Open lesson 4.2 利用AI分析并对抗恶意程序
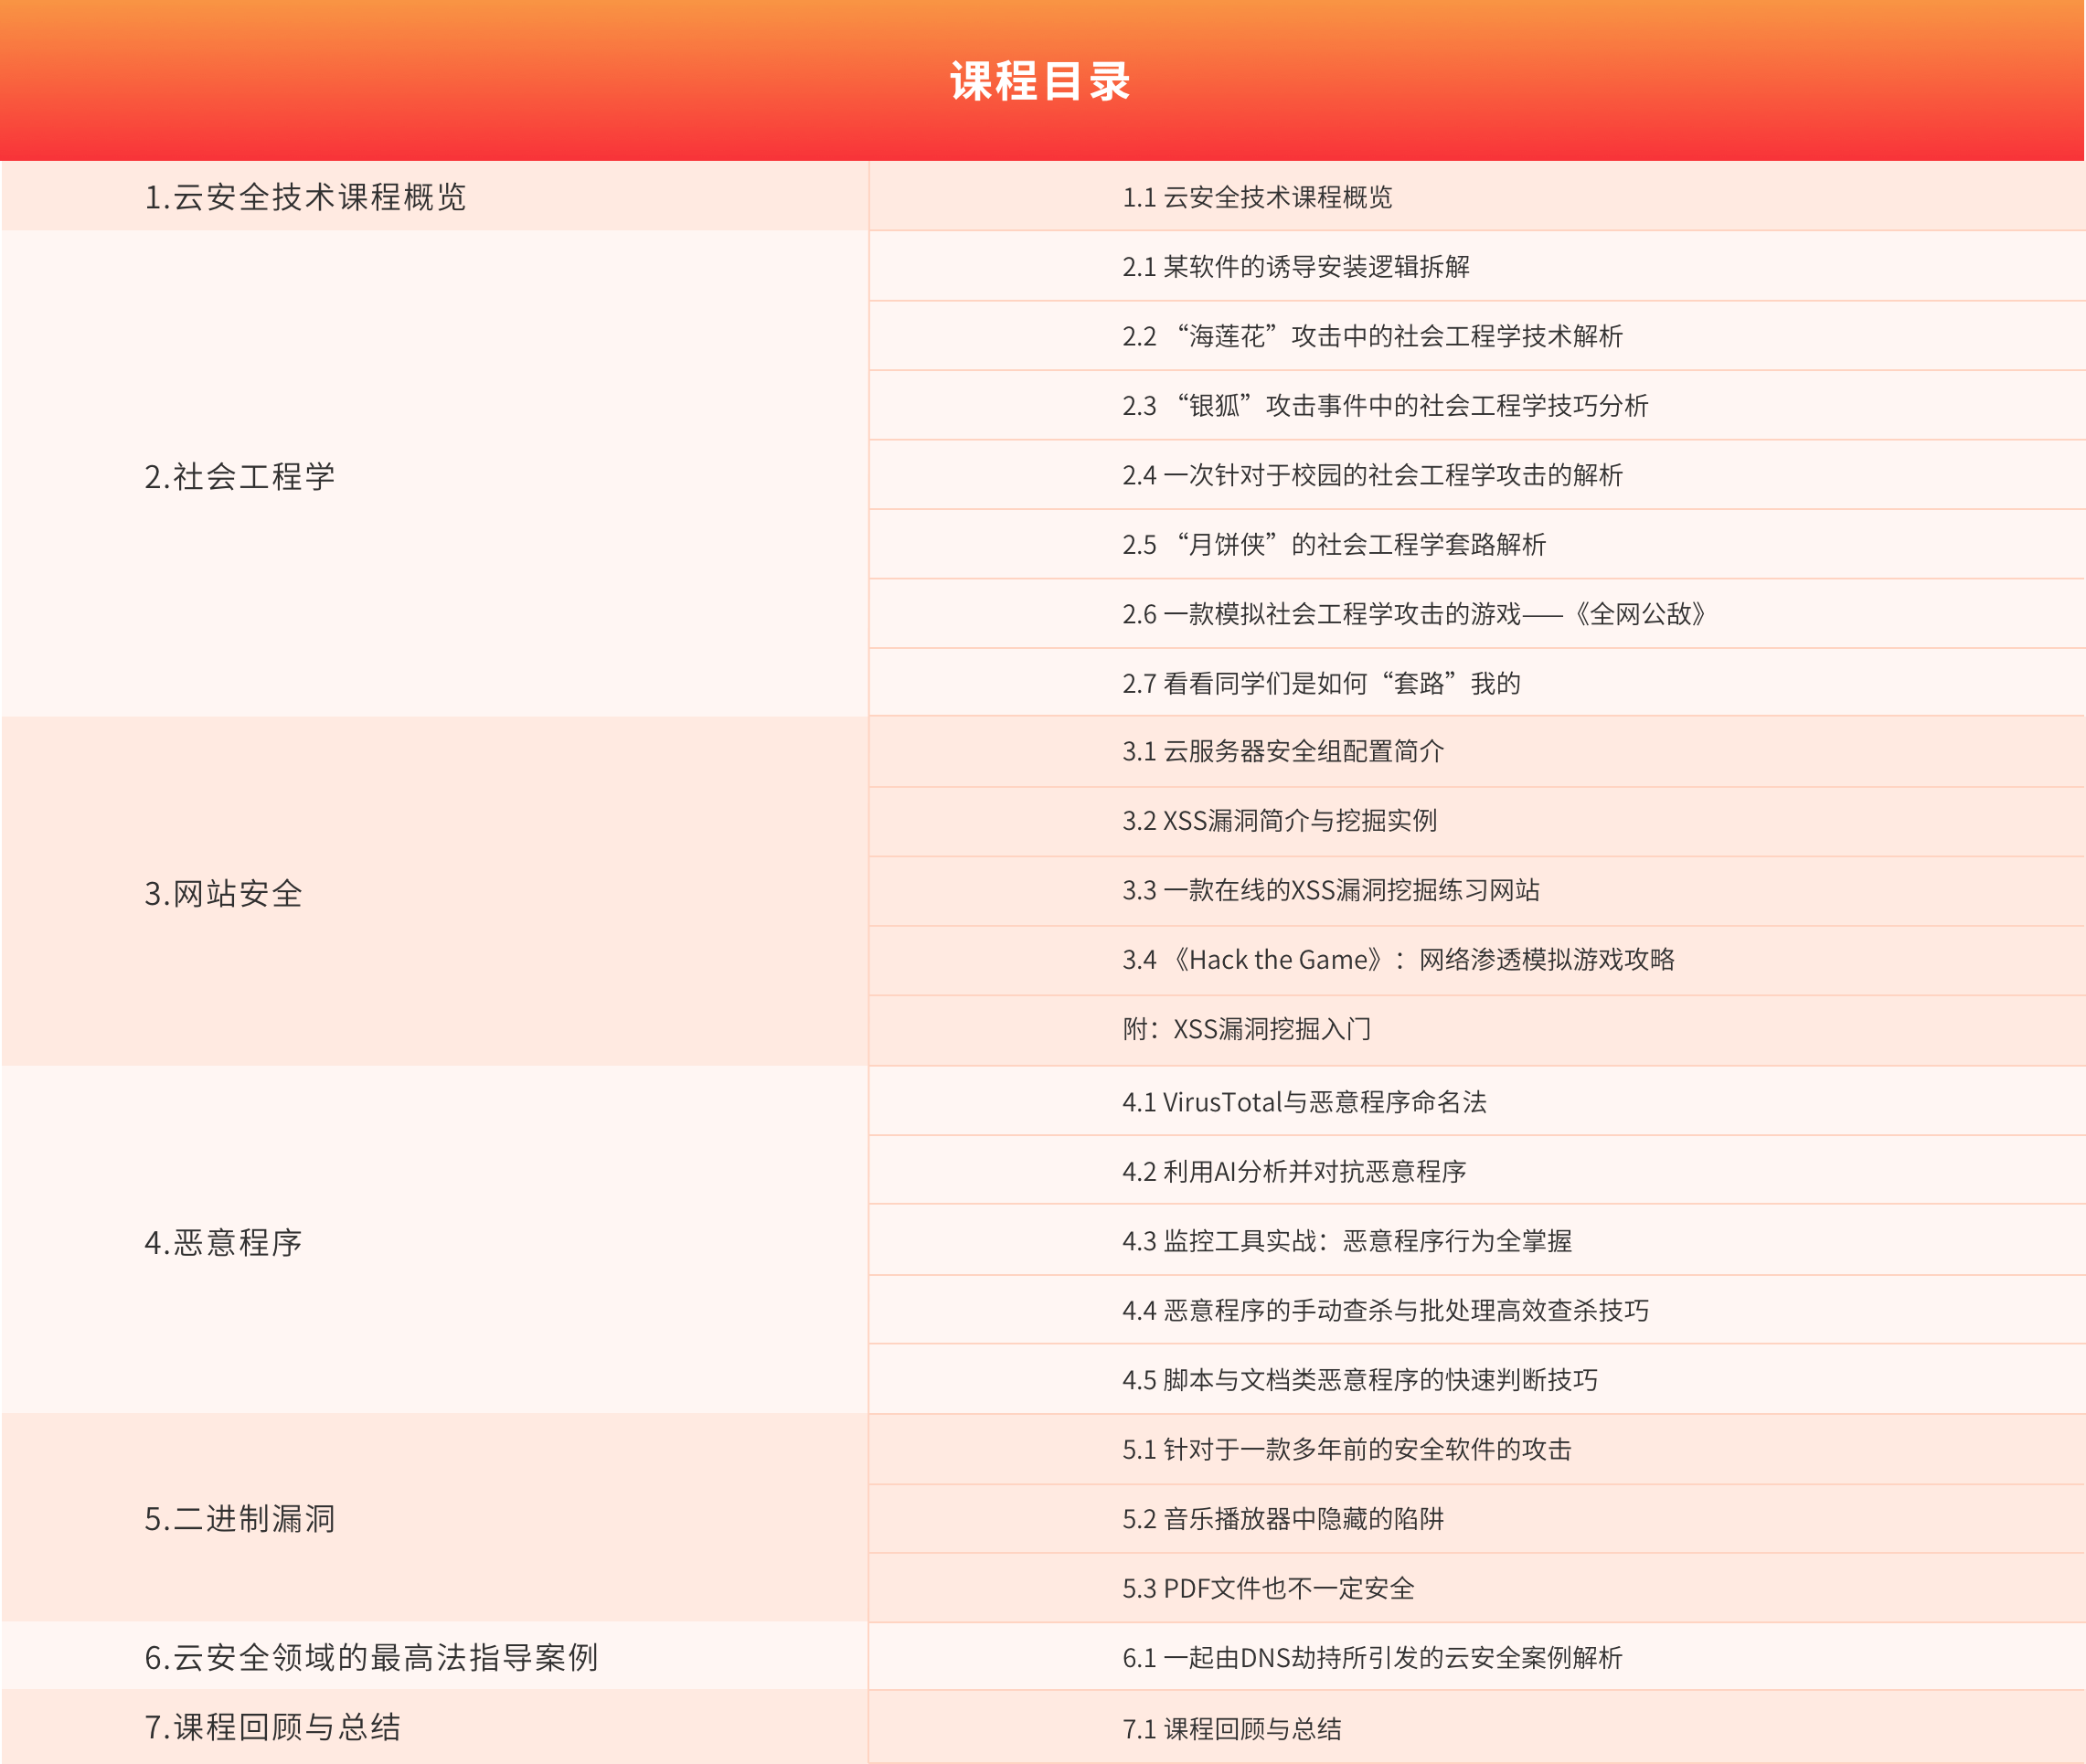The image size is (2086, 1764). pyautogui.click(x=1294, y=1172)
